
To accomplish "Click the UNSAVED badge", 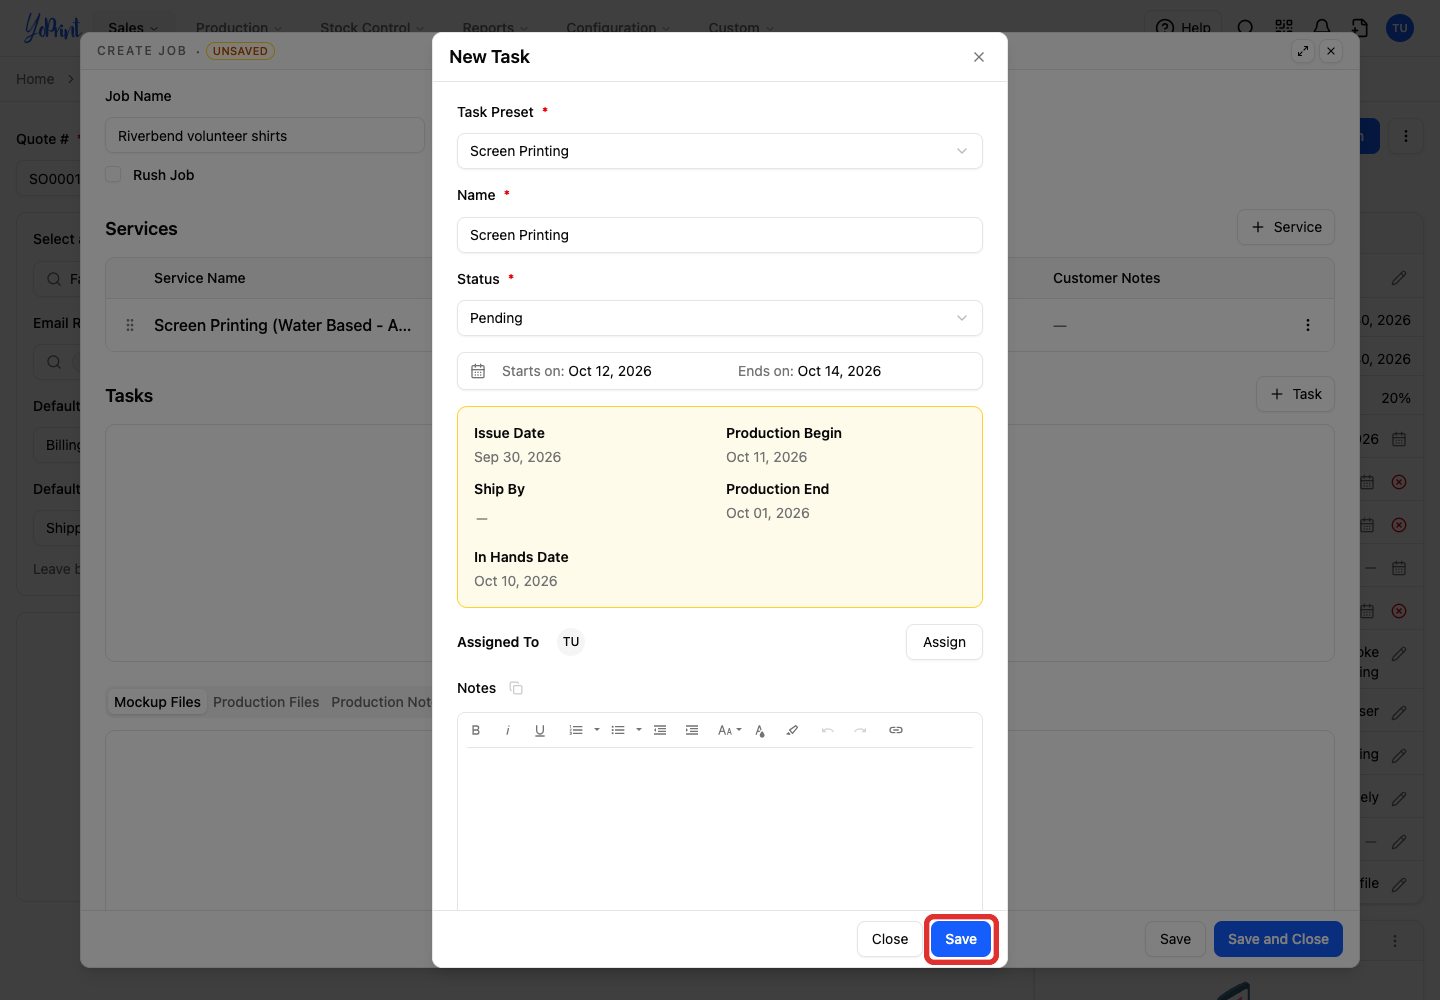I will pos(240,51).
